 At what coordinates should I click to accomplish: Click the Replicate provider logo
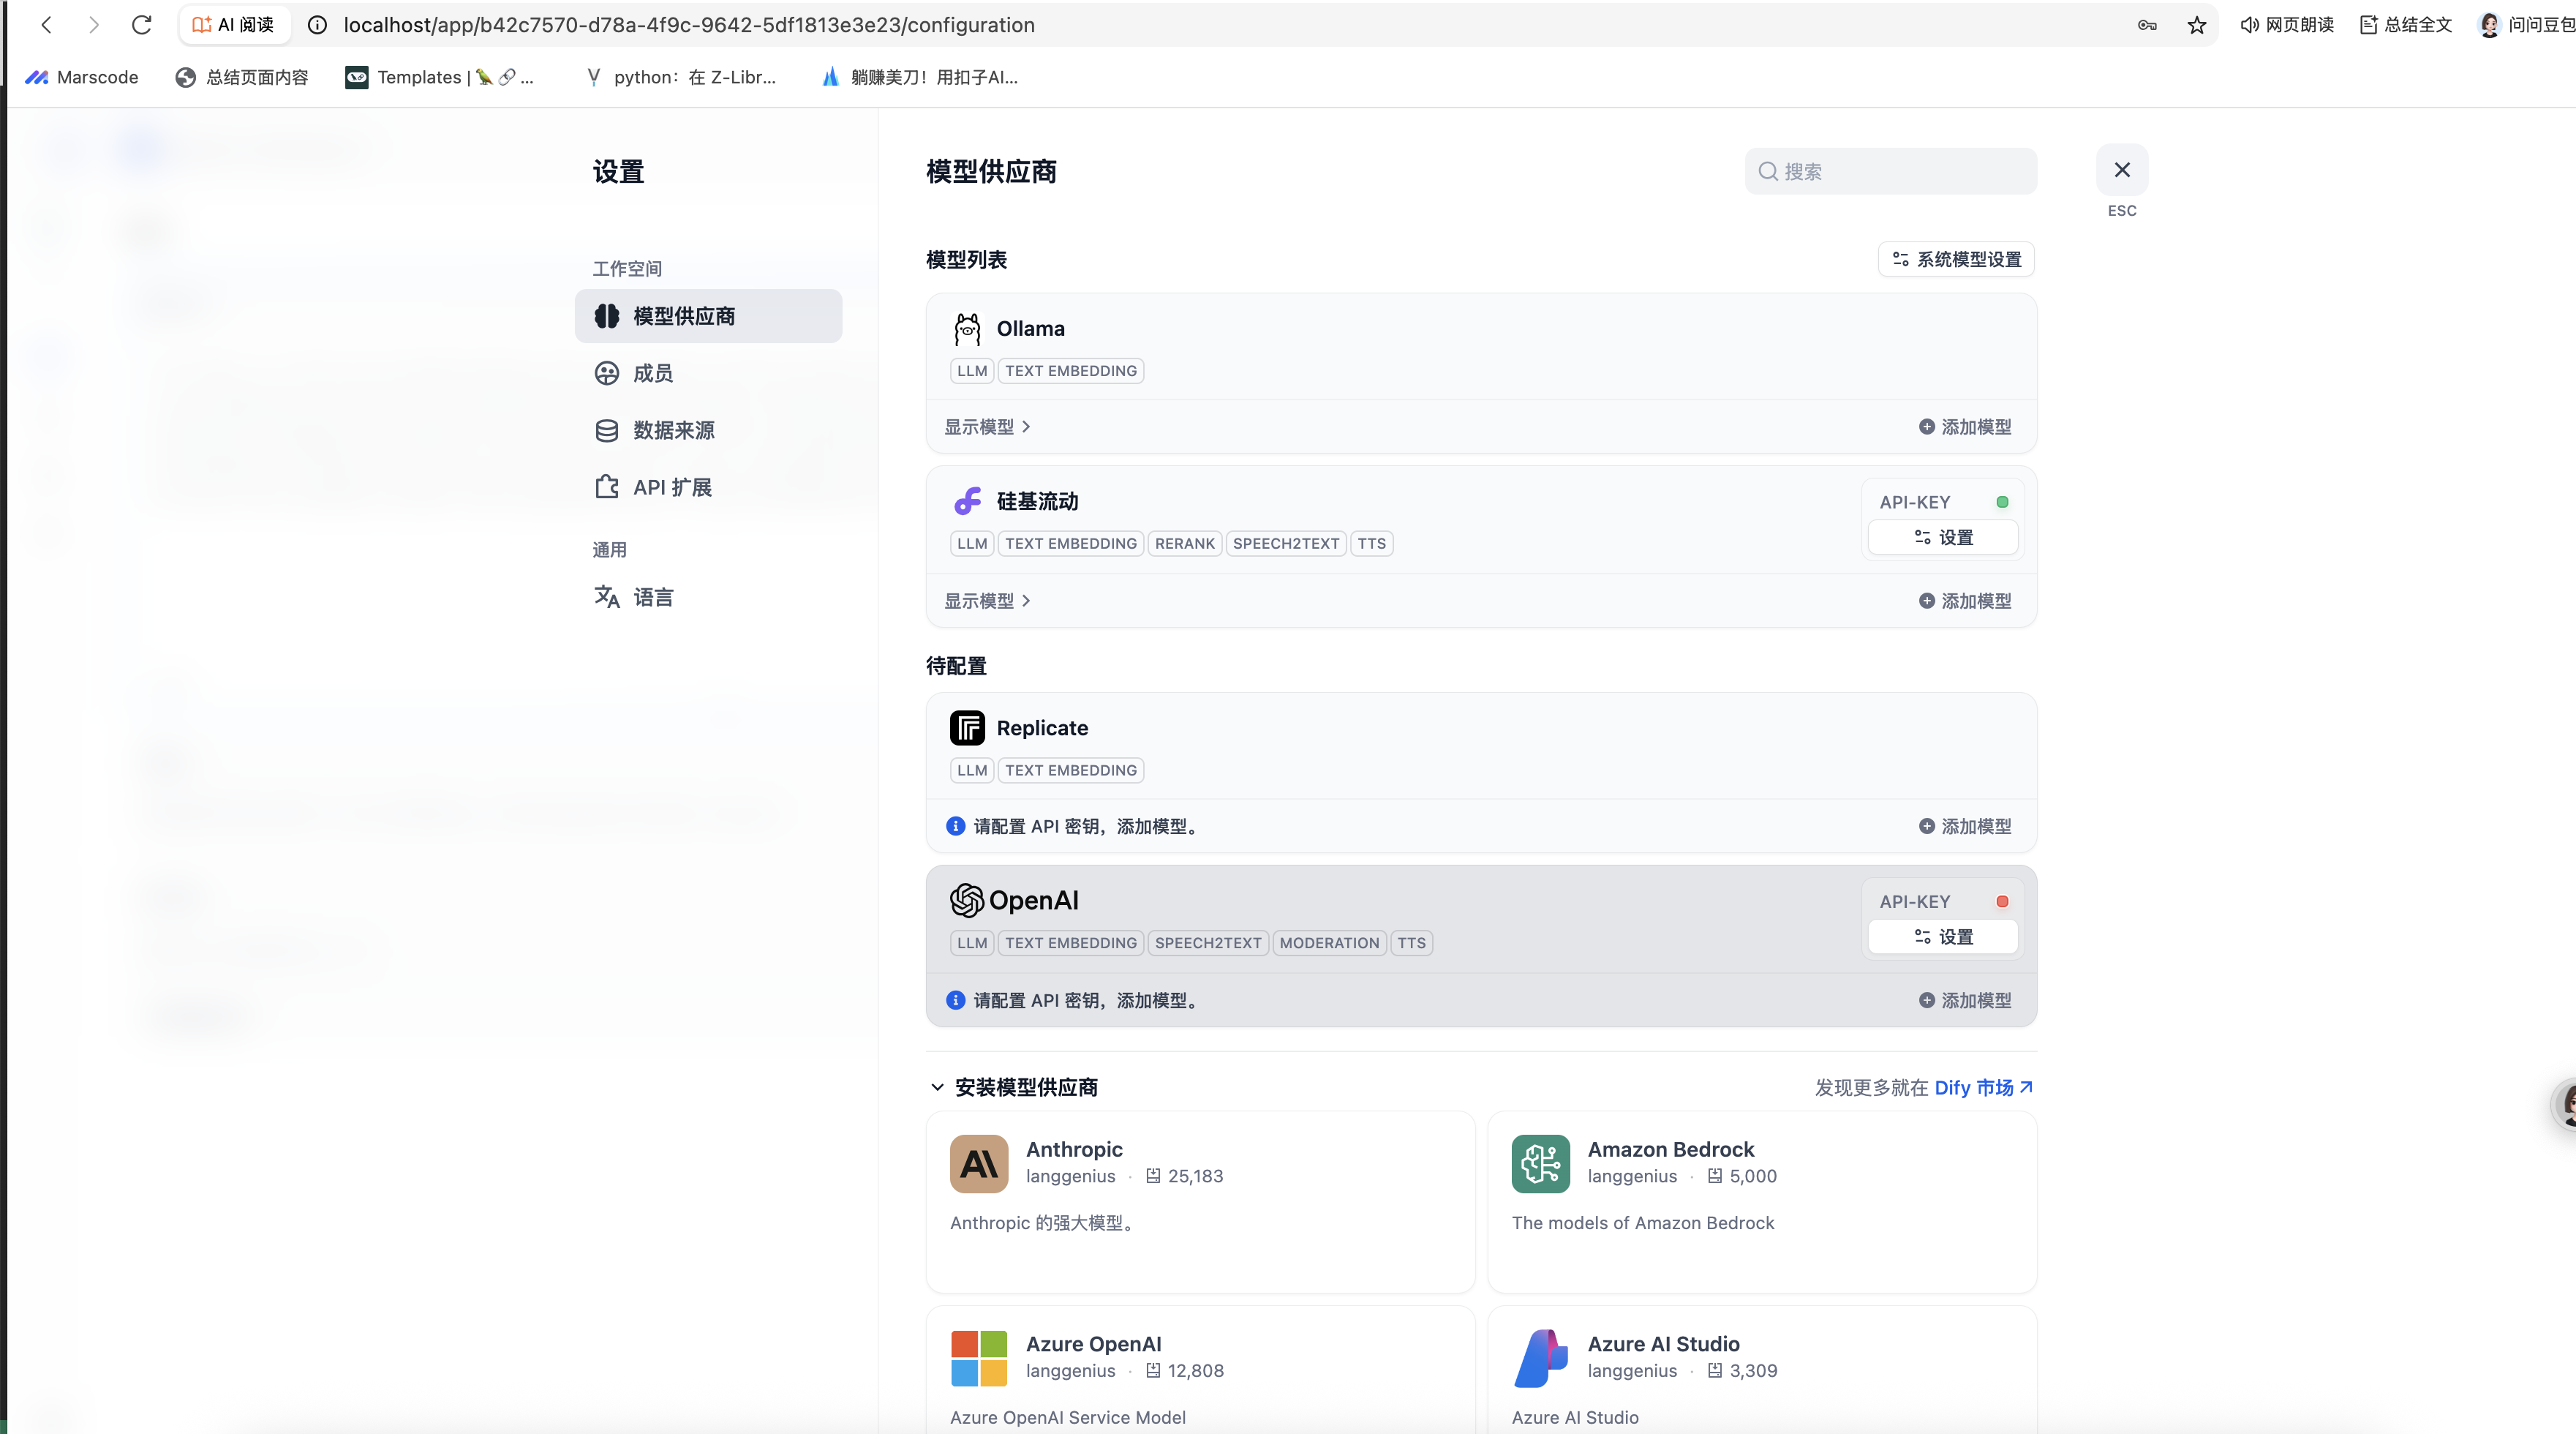click(966, 728)
